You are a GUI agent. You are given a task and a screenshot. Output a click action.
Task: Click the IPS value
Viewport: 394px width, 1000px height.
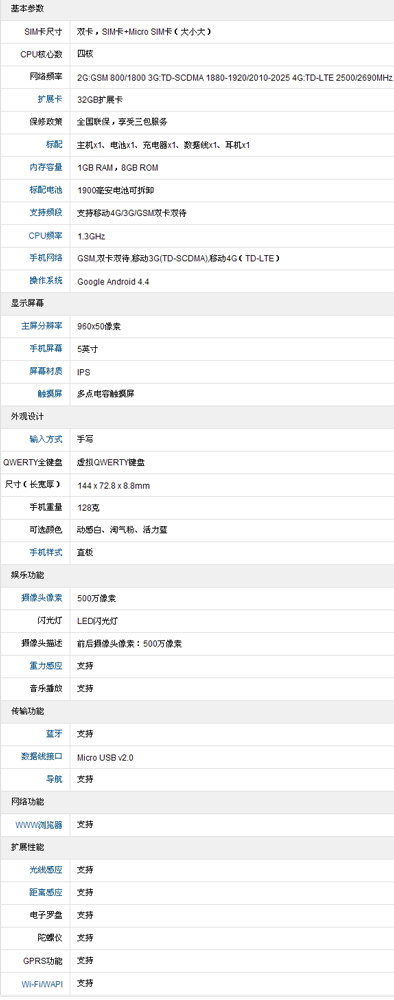tap(84, 372)
